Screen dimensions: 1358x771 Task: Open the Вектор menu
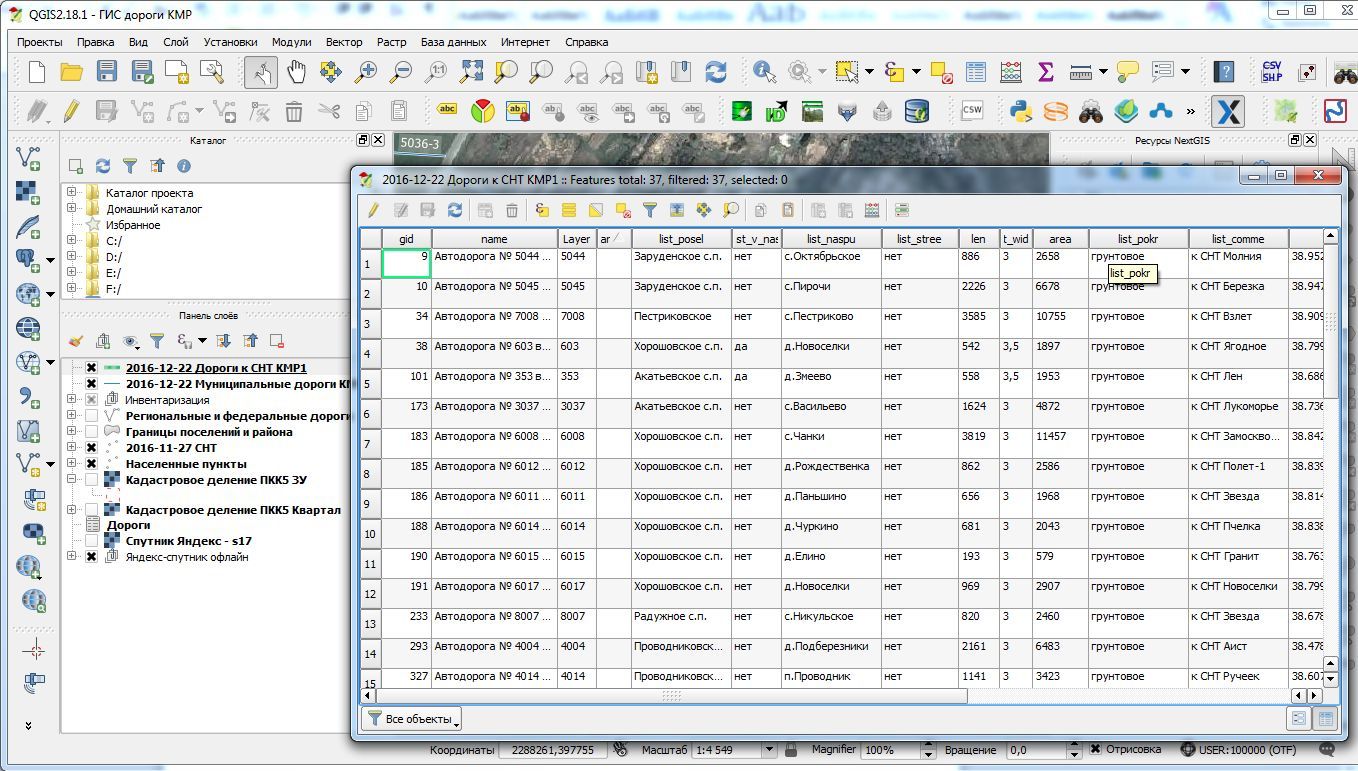click(344, 42)
